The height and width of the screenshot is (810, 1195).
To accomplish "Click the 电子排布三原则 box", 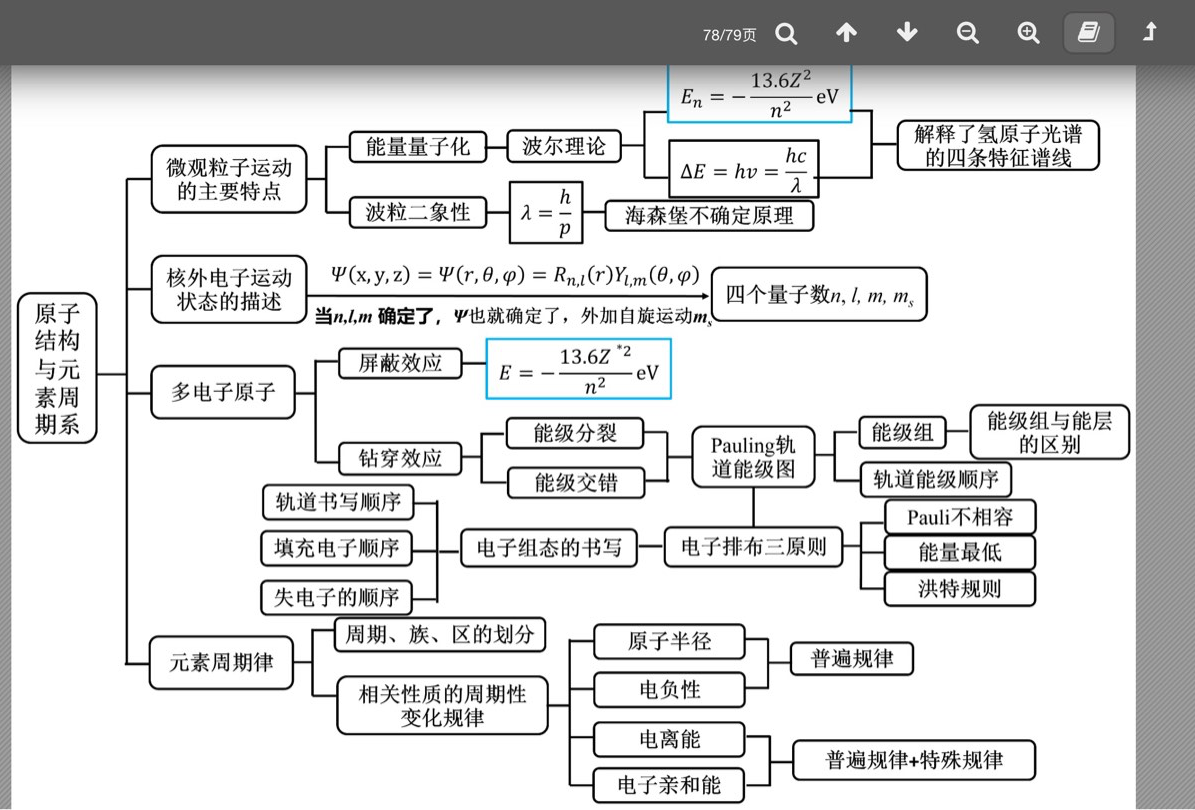I will click(x=753, y=547).
